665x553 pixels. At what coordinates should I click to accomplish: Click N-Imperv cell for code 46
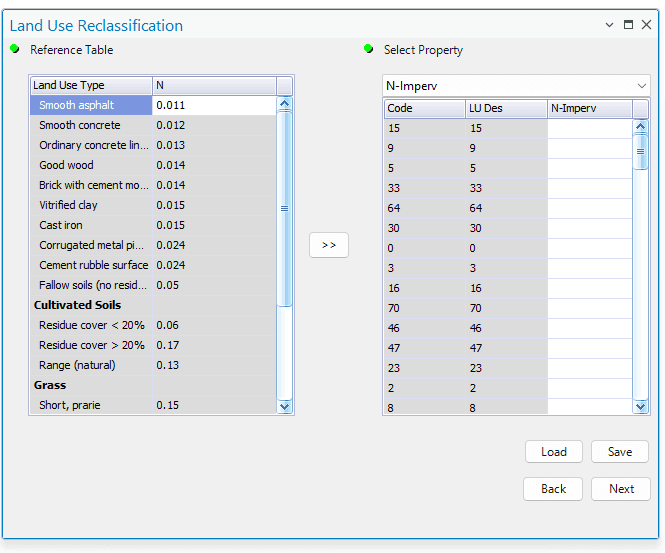point(590,328)
